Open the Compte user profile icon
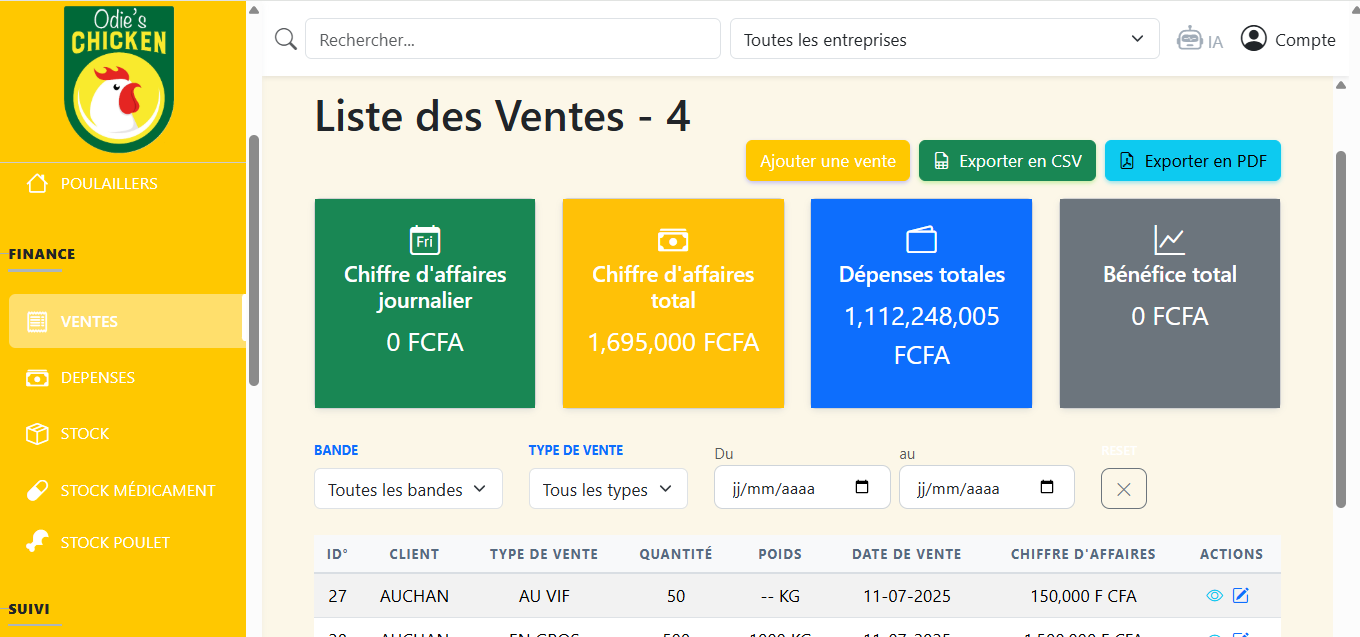This screenshot has height=637, width=1360. [1253, 39]
